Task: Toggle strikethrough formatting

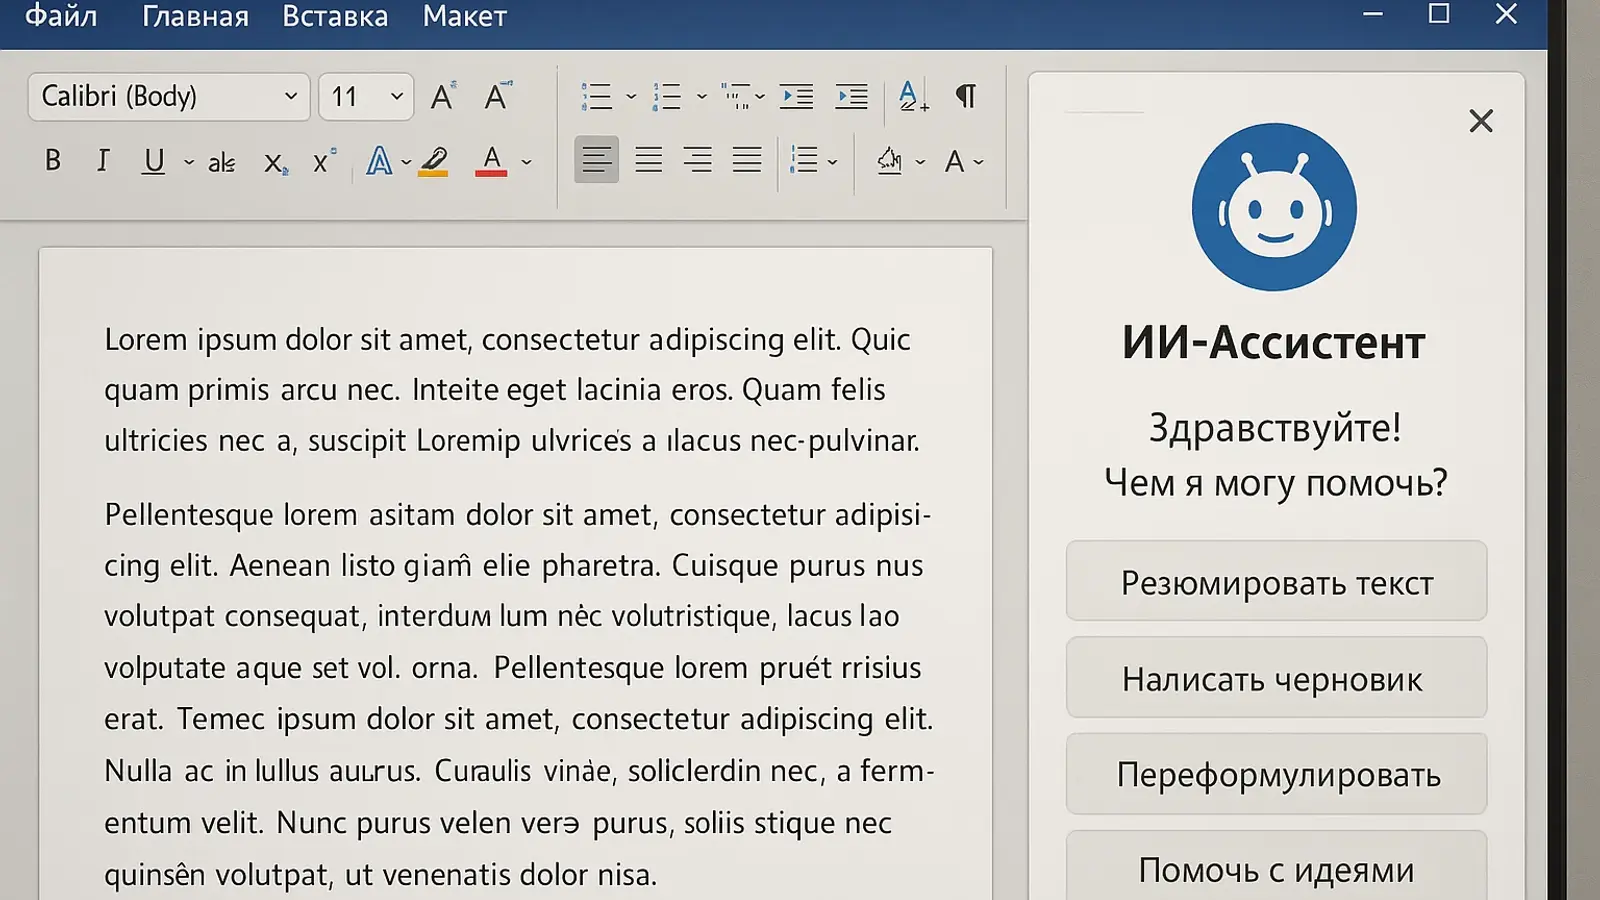Action: point(222,162)
